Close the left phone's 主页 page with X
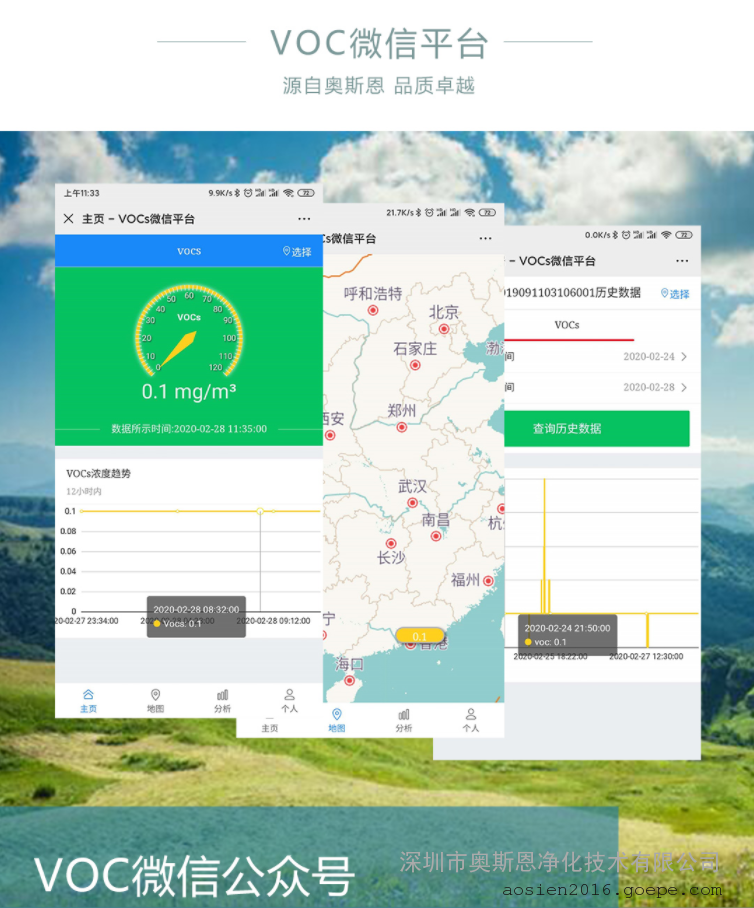Screen dimensions: 754x908 coord(68,218)
